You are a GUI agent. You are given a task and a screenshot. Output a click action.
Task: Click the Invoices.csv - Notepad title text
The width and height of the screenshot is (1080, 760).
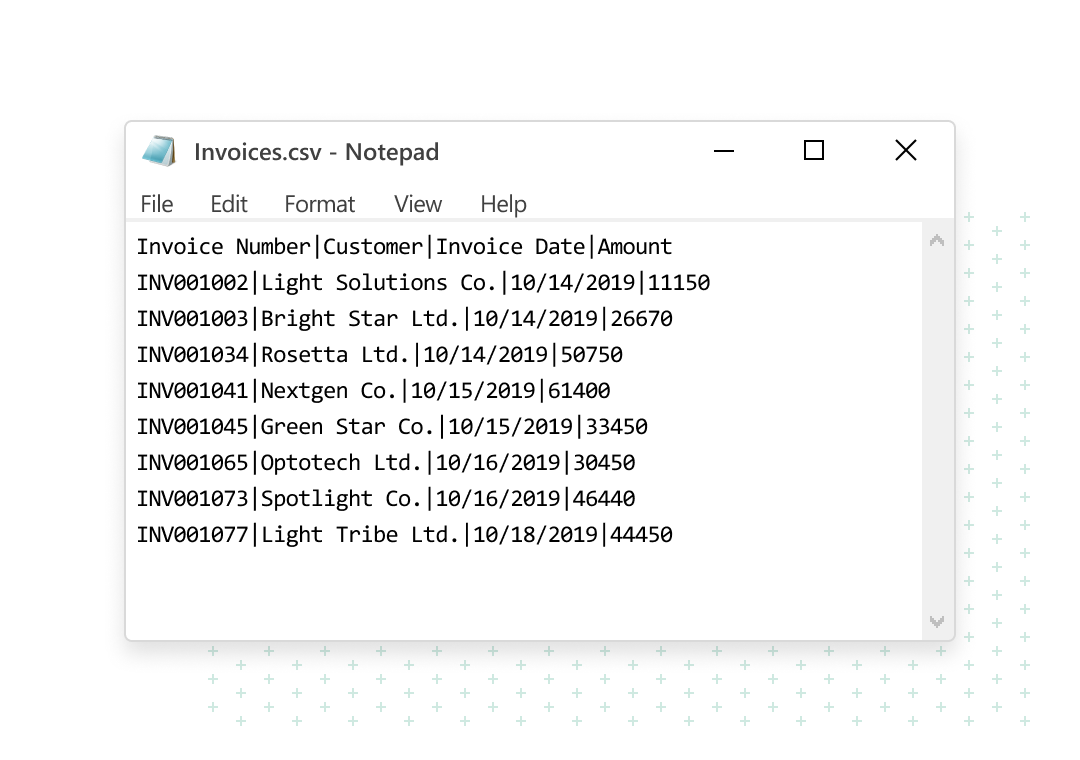[316, 152]
